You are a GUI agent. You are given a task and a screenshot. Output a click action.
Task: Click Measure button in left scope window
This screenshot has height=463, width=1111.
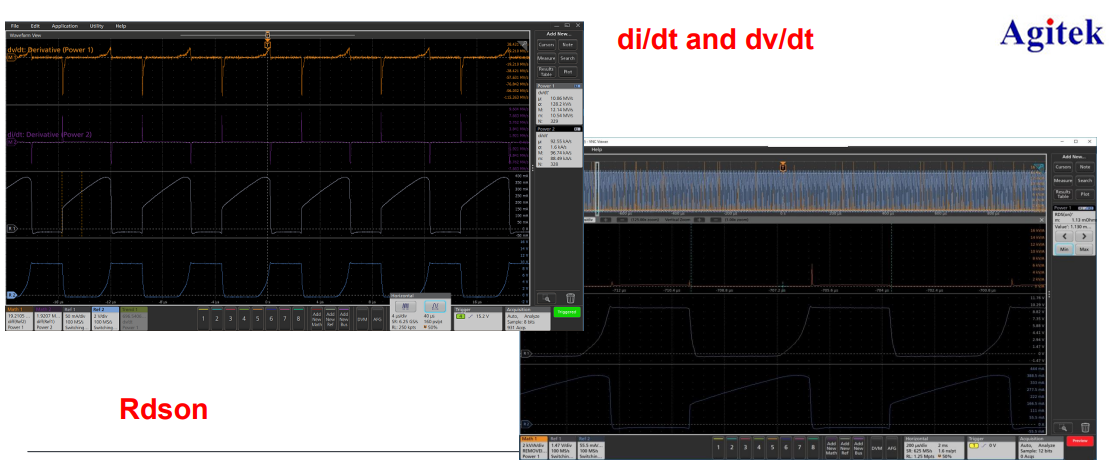tap(546, 58)
